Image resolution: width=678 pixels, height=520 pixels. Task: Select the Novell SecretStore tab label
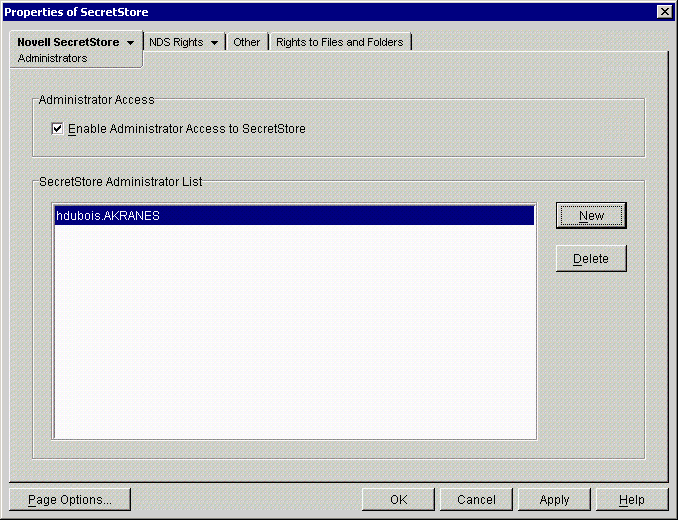pos(68,42)
